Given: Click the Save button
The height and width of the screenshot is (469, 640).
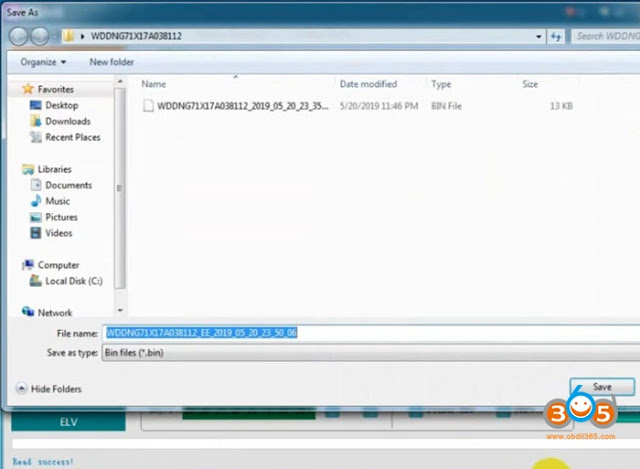Looking at the screenshot, I should tap(602, 387).
